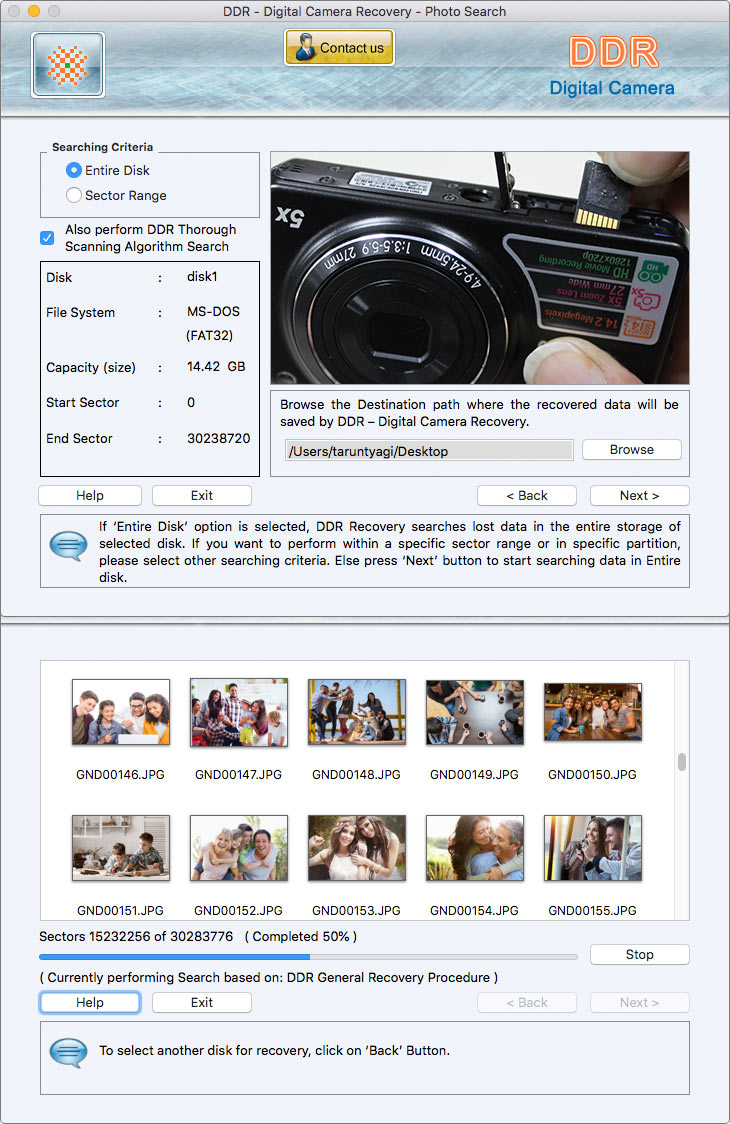The width and height of the screenshot is (730, 1124).
Task: Select thumbnail GND00148.JPG
Action: pos(356,712)
